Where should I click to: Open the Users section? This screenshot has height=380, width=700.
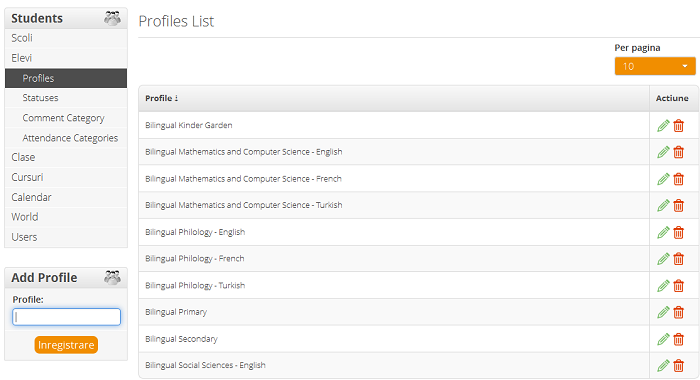point(66,237)
